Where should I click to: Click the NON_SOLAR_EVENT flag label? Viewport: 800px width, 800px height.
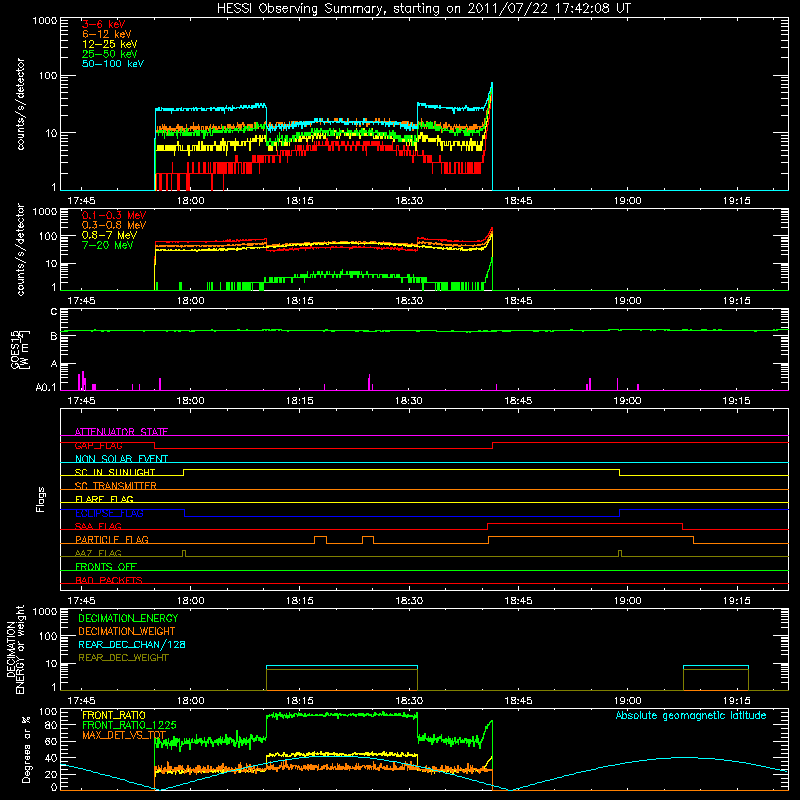pyautogui.click(x=121, y=459)
